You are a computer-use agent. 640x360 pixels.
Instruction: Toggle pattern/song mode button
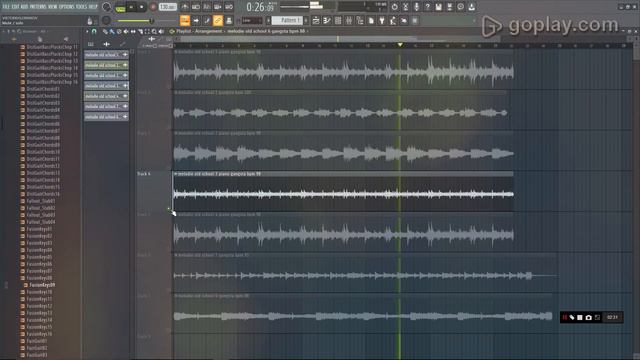point(120,7)
